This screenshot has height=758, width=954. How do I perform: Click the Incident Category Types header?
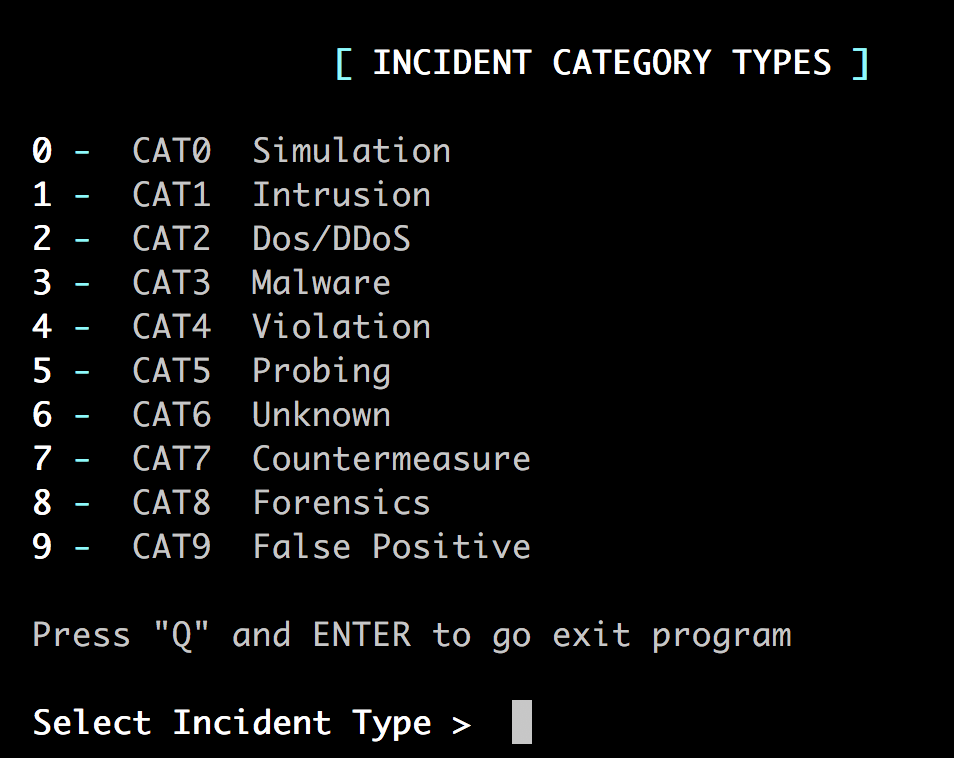602,63
